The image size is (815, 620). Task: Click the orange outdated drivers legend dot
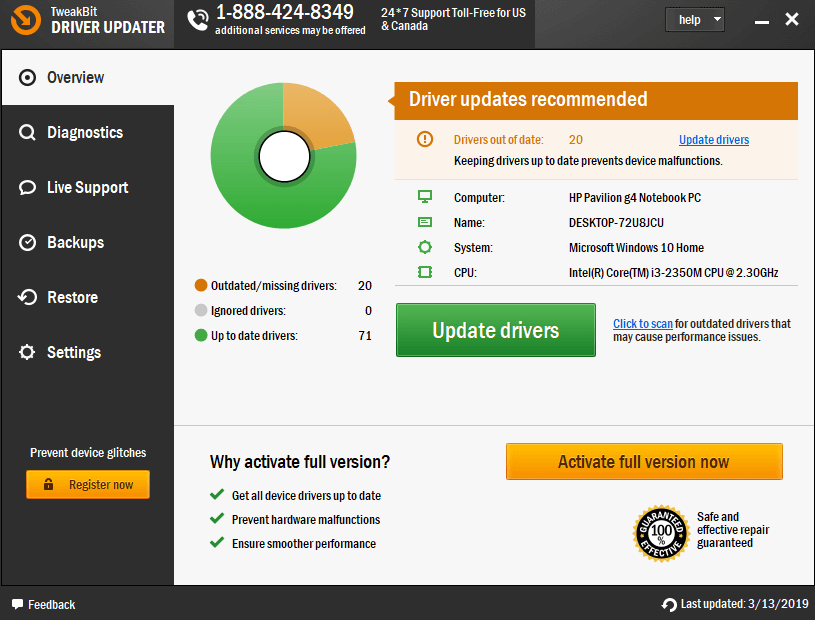click(x=201, y=285)
